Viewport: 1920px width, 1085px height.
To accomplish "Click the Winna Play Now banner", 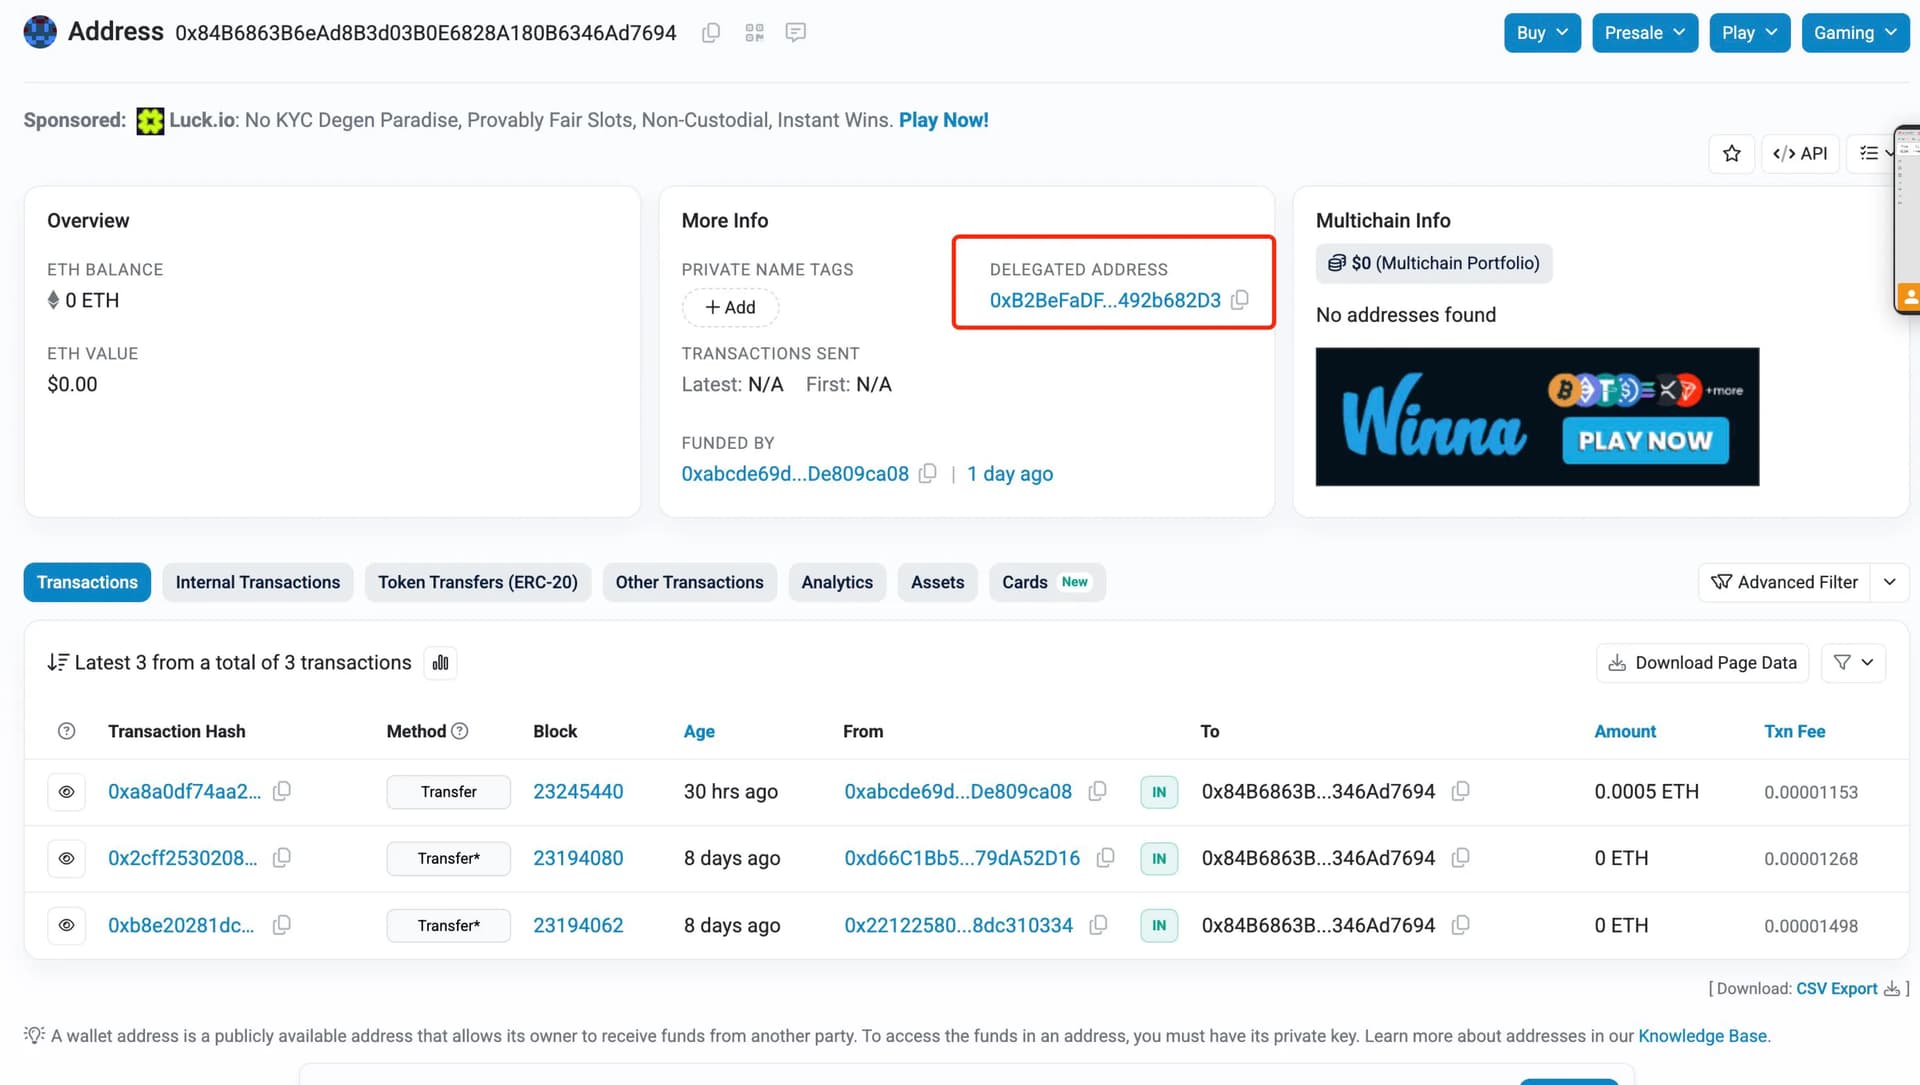I will click(1645, 441).
